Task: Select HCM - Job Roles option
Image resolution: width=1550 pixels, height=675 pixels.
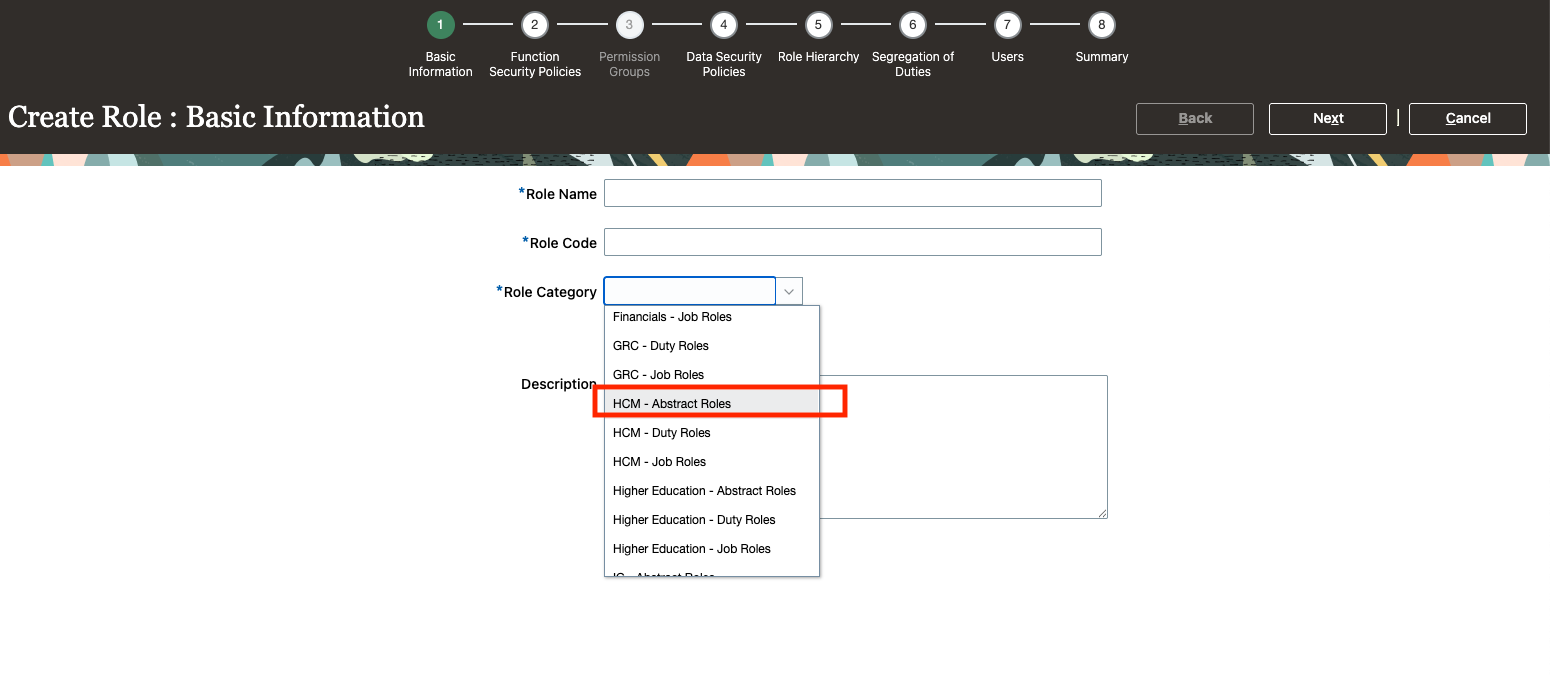Action: 660,462
